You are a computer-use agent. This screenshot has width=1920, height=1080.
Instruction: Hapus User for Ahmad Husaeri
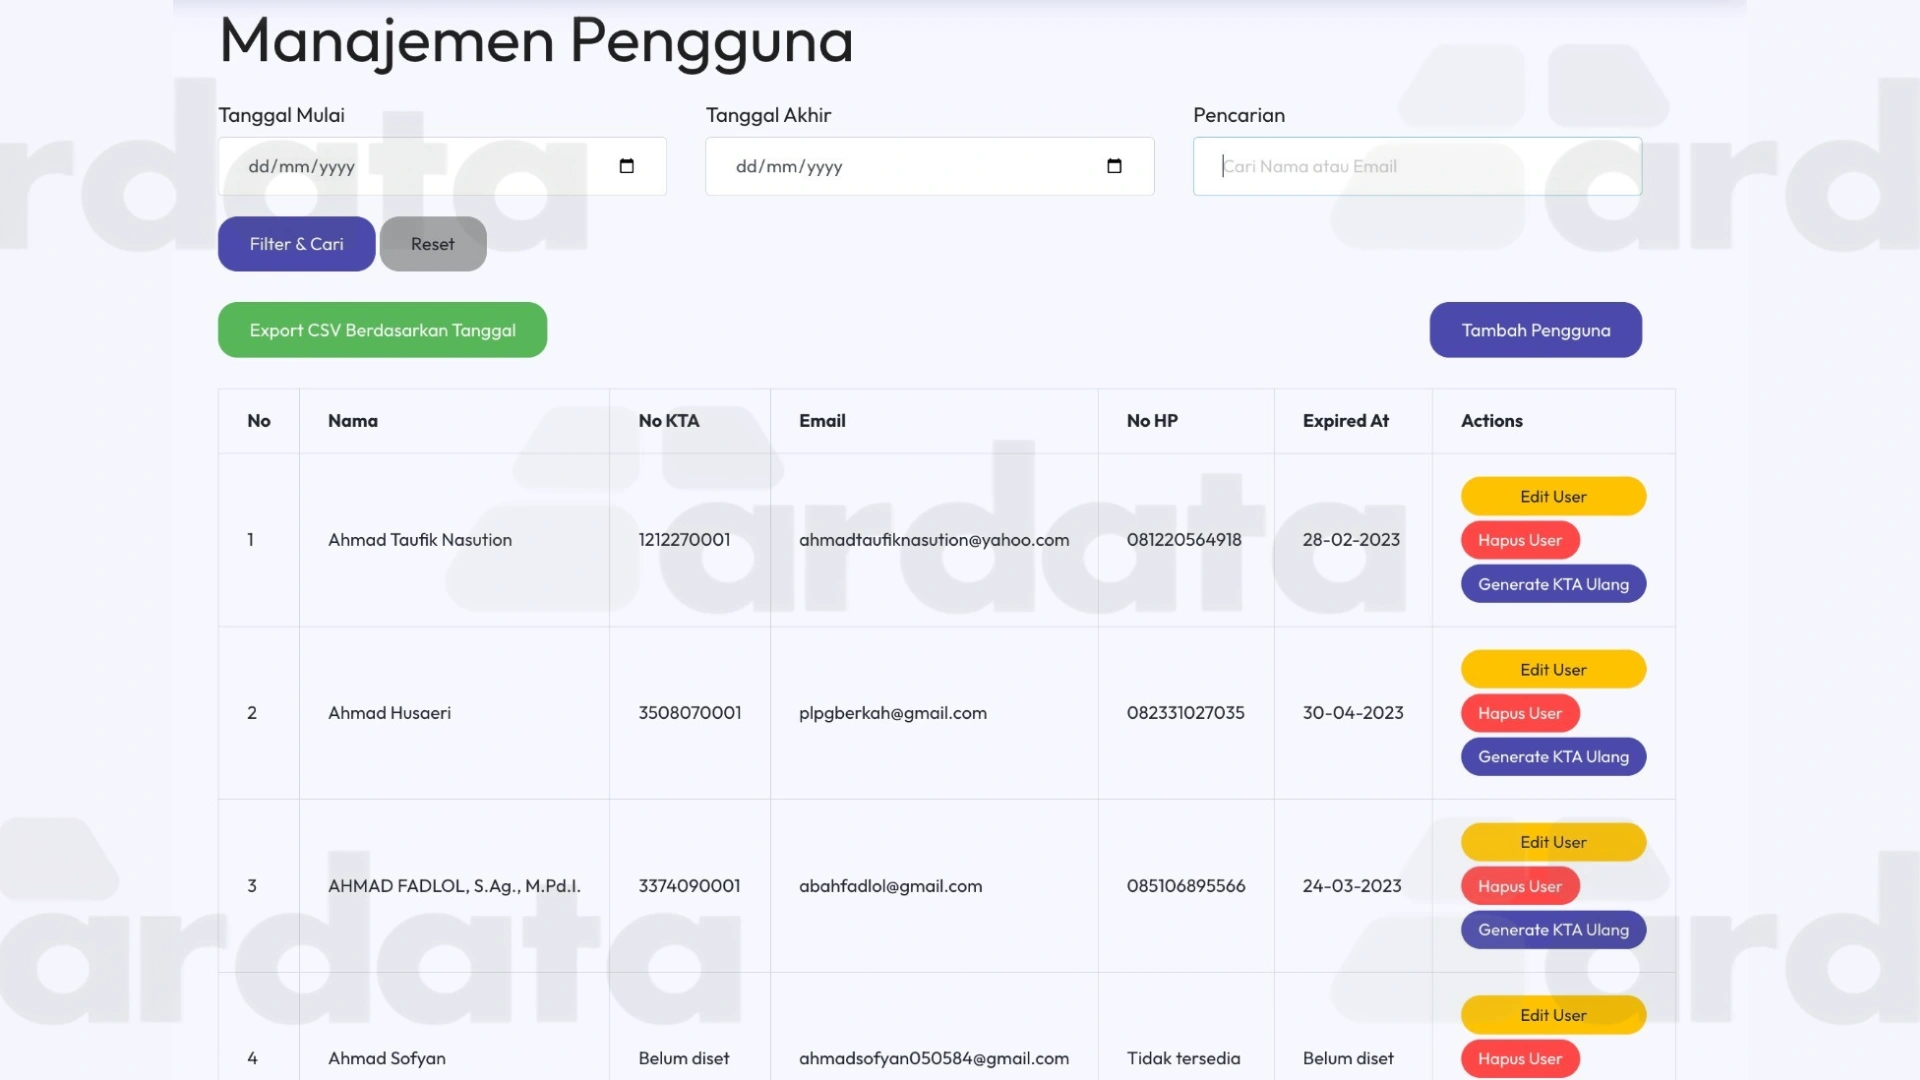point(1520,713)
